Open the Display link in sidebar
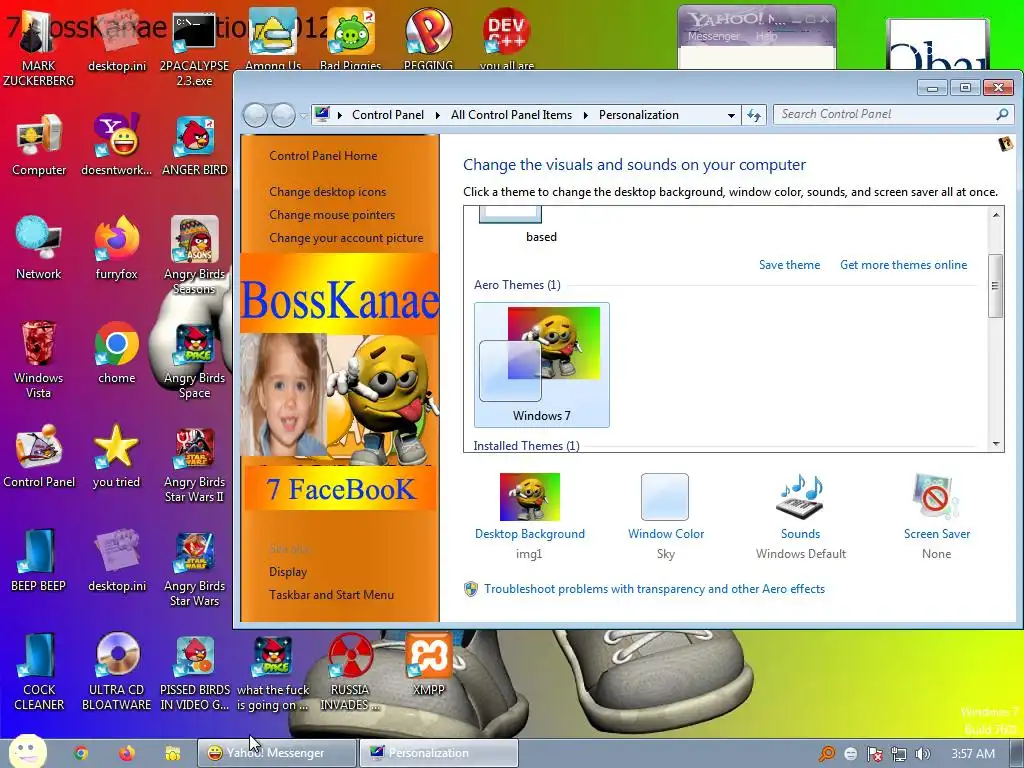The image size is (1024, 768). (288, 571)
